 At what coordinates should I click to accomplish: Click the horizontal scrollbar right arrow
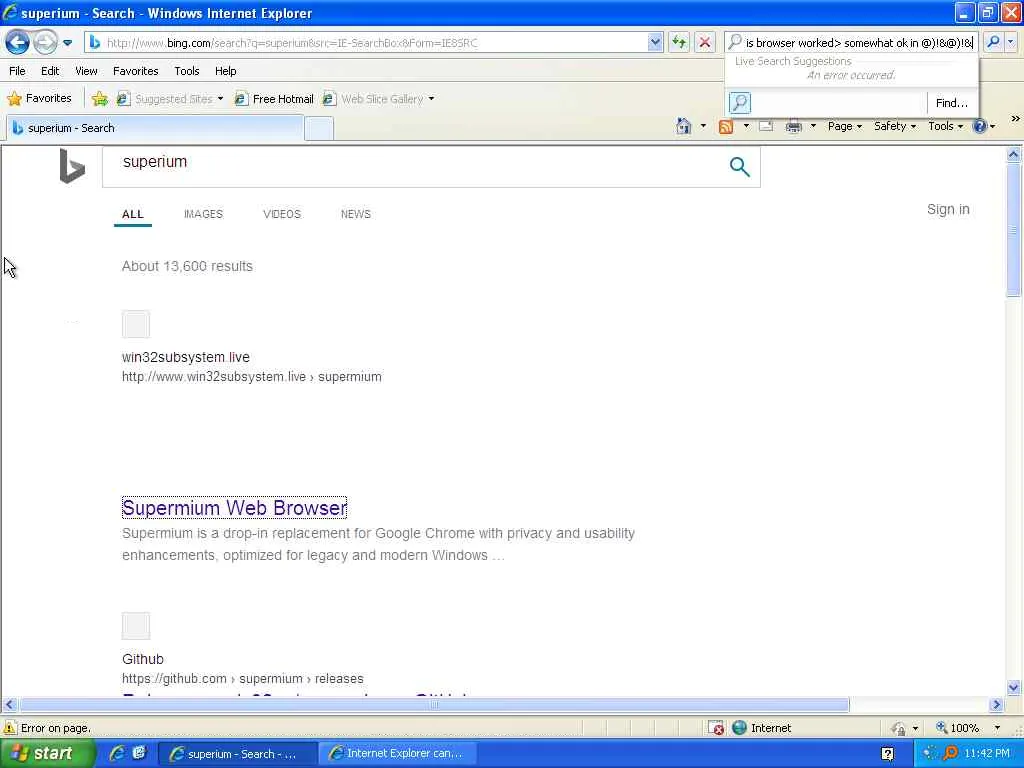tap(996, 705)
